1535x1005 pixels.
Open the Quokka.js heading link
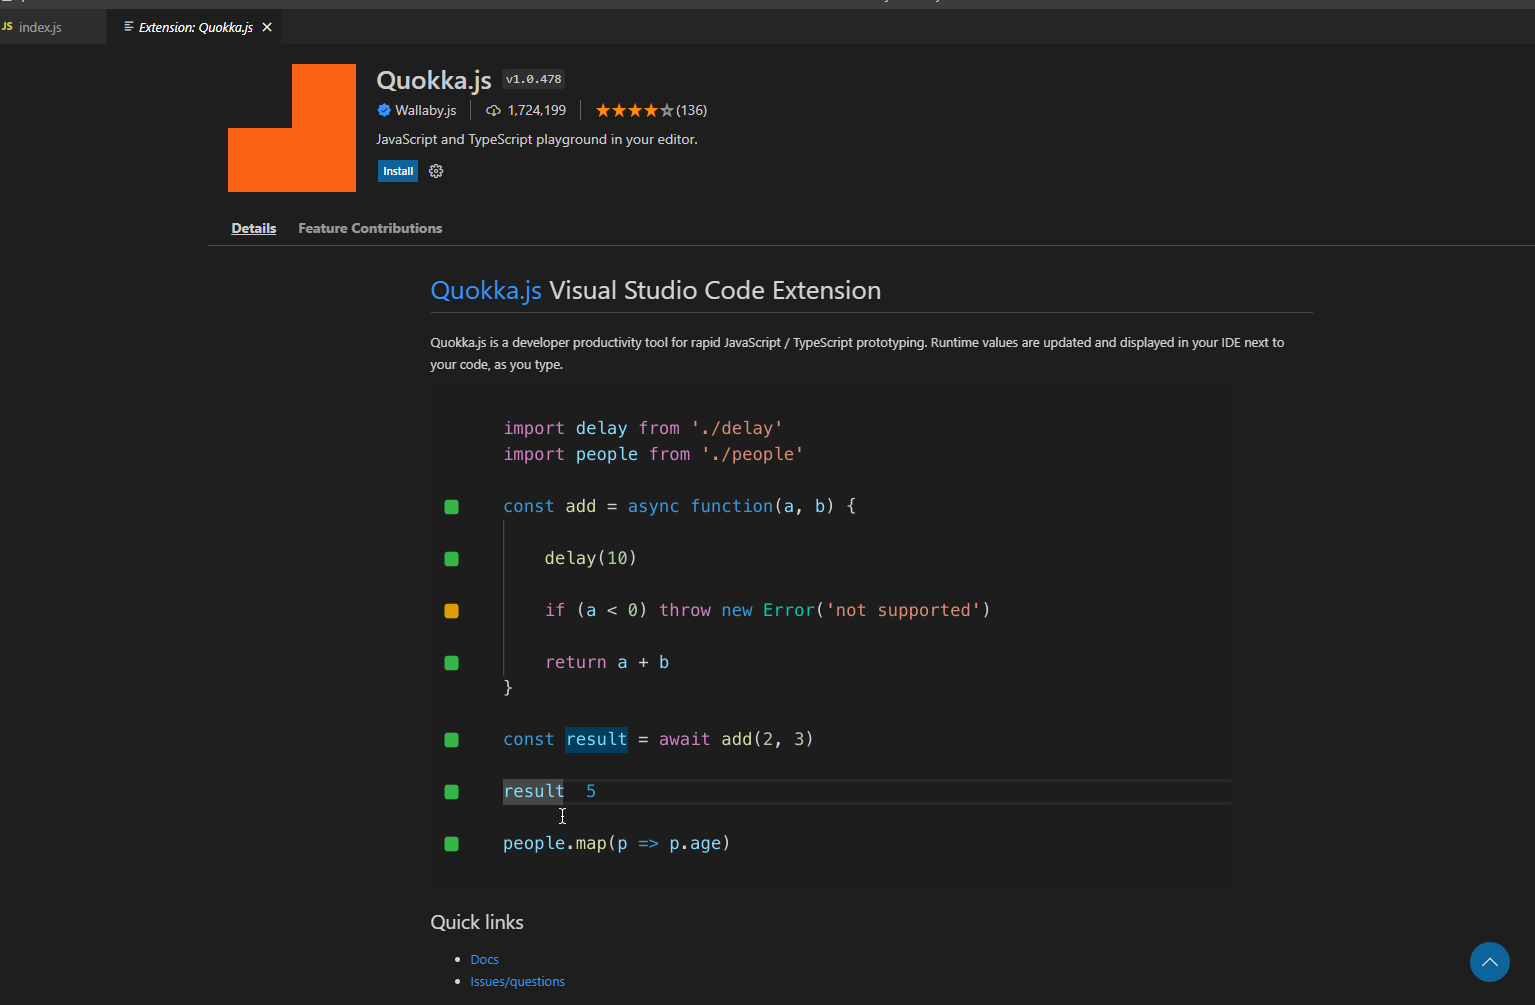(486, 290)
